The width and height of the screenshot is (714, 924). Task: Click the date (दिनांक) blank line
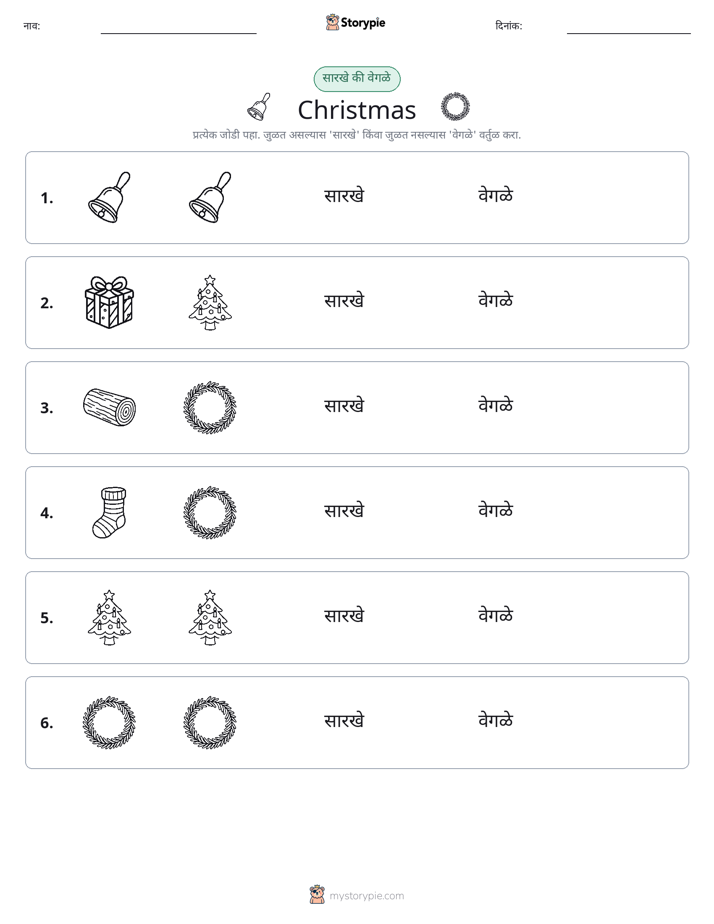pos(629,33)
